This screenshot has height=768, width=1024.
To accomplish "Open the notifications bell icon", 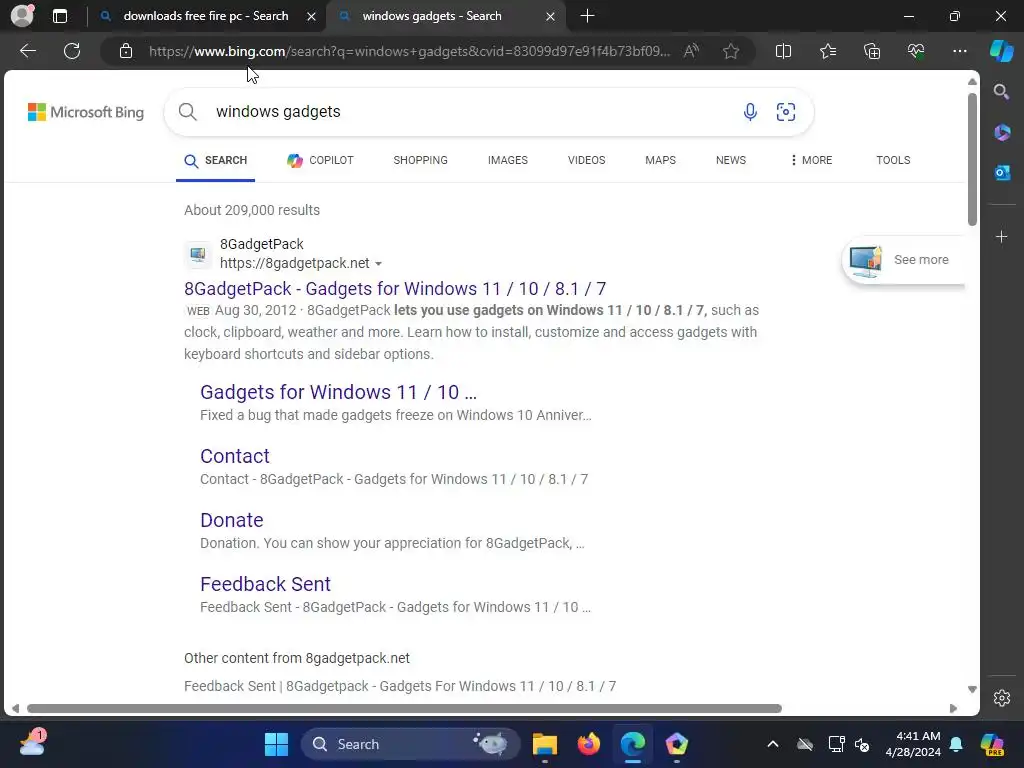I will pos(956,744).
